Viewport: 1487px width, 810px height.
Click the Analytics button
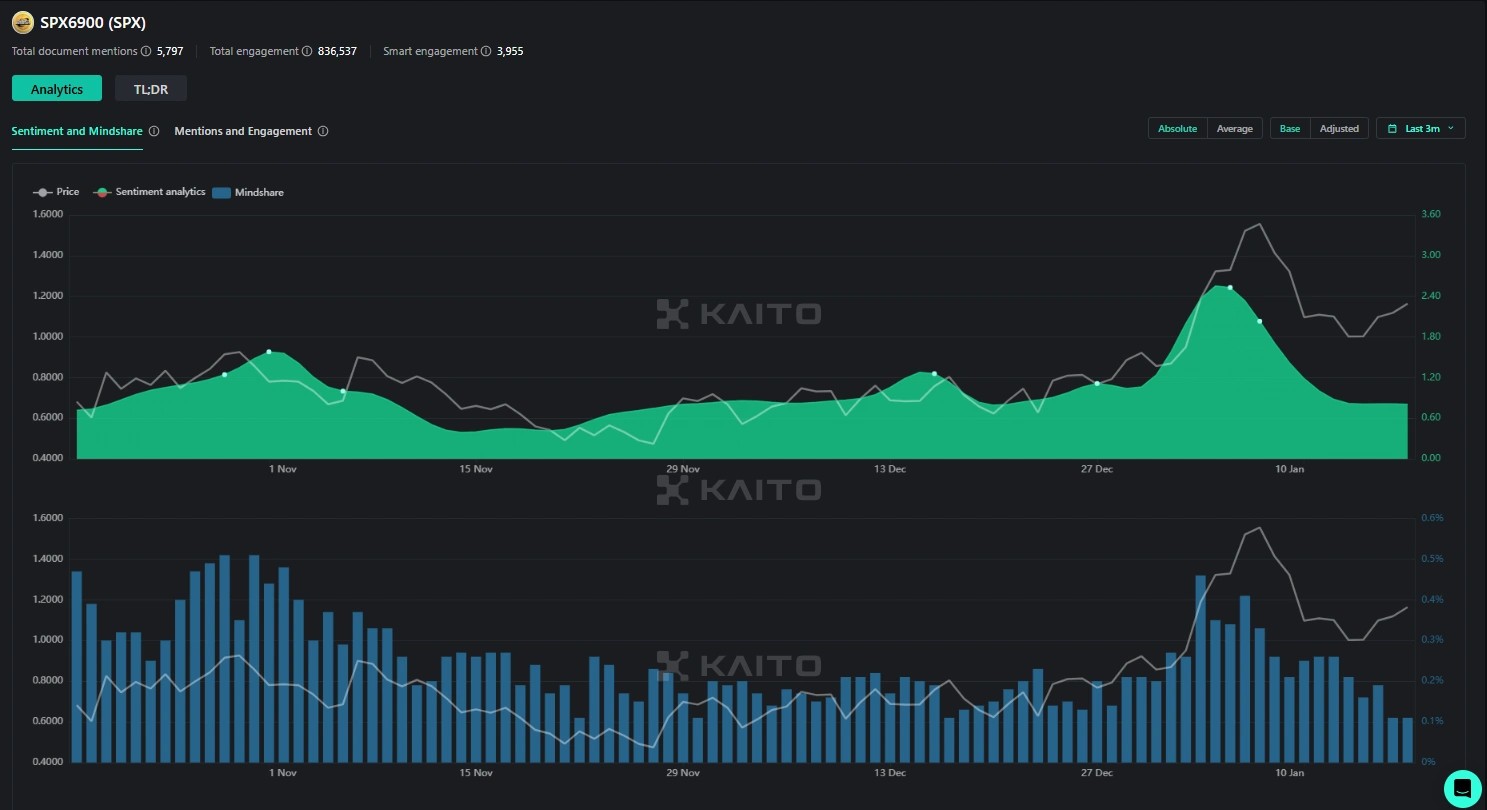(x=57, y=89)
